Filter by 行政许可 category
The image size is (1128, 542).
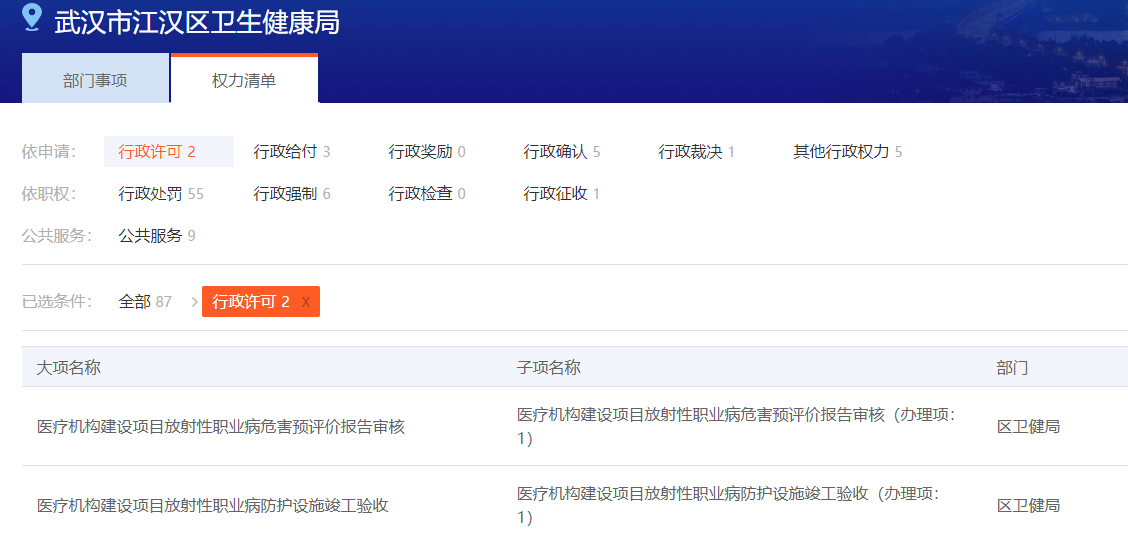click(x=157, y=152)
